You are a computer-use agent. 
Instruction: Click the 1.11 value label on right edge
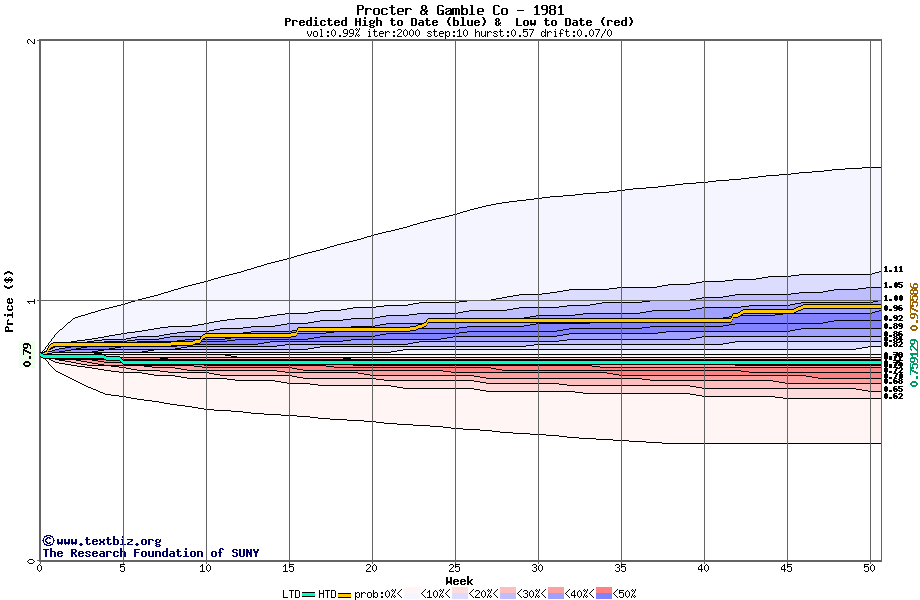coord(893,269)
